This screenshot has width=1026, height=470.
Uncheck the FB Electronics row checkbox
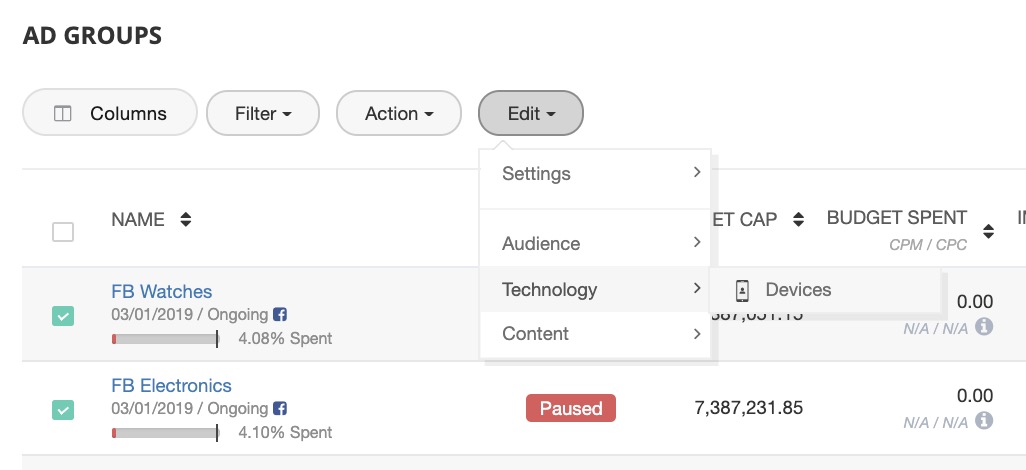[63, 410]
